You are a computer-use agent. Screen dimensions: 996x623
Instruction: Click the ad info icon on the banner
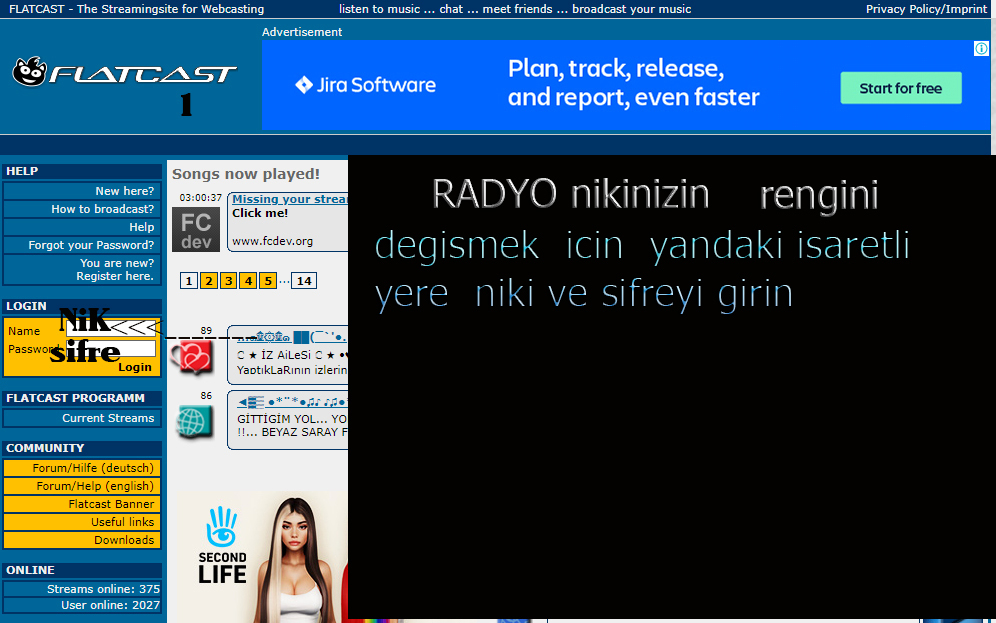981,49
